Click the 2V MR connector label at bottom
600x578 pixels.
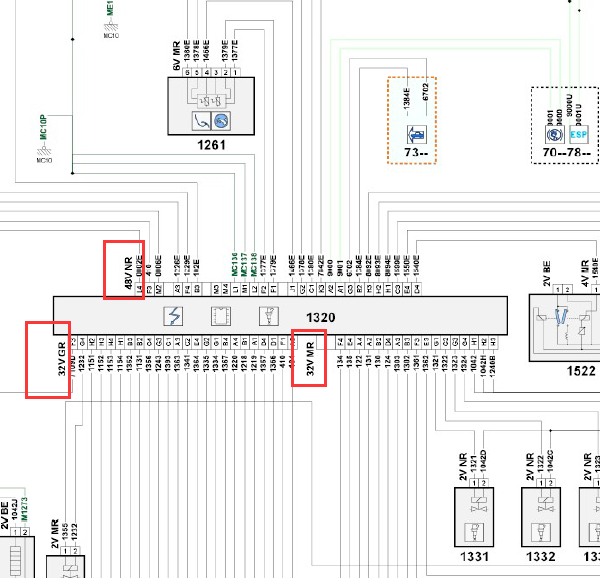click(x=55, y=533)
